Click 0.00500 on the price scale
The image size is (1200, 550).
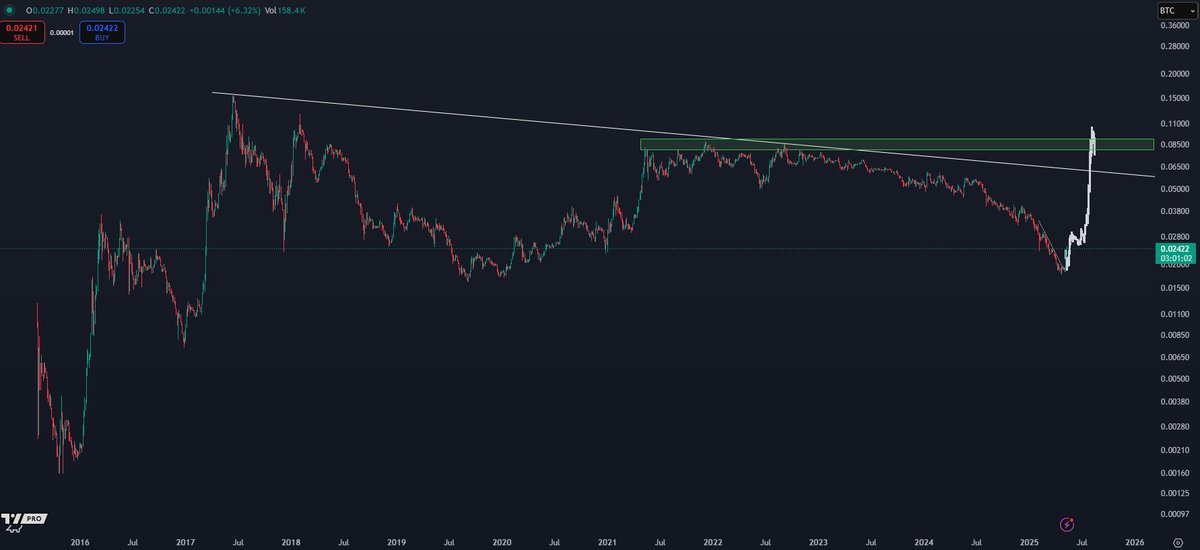pos(1173,379)
